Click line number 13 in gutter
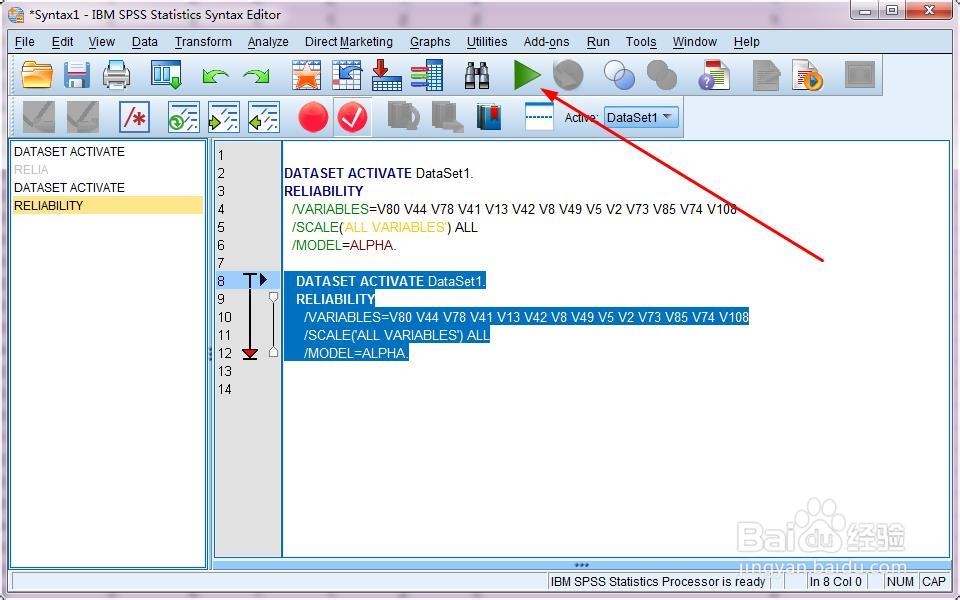The image size is (960, 600). [225, 371]
